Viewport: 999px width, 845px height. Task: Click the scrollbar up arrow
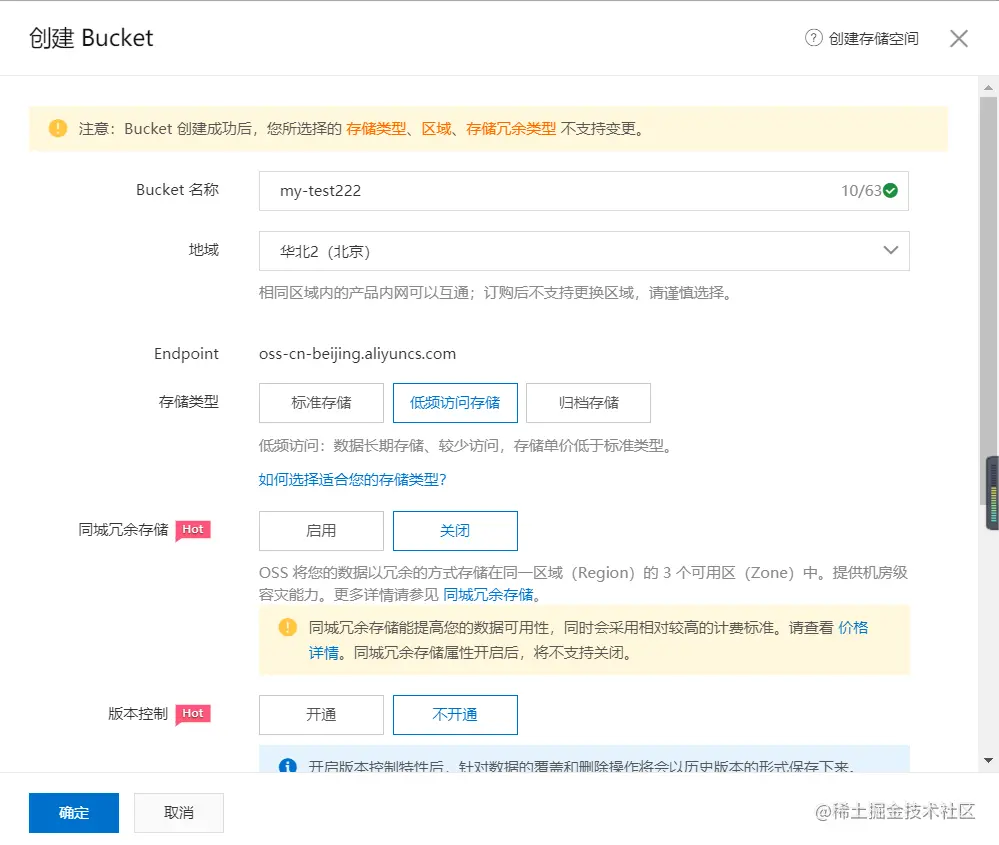(988, 88)
